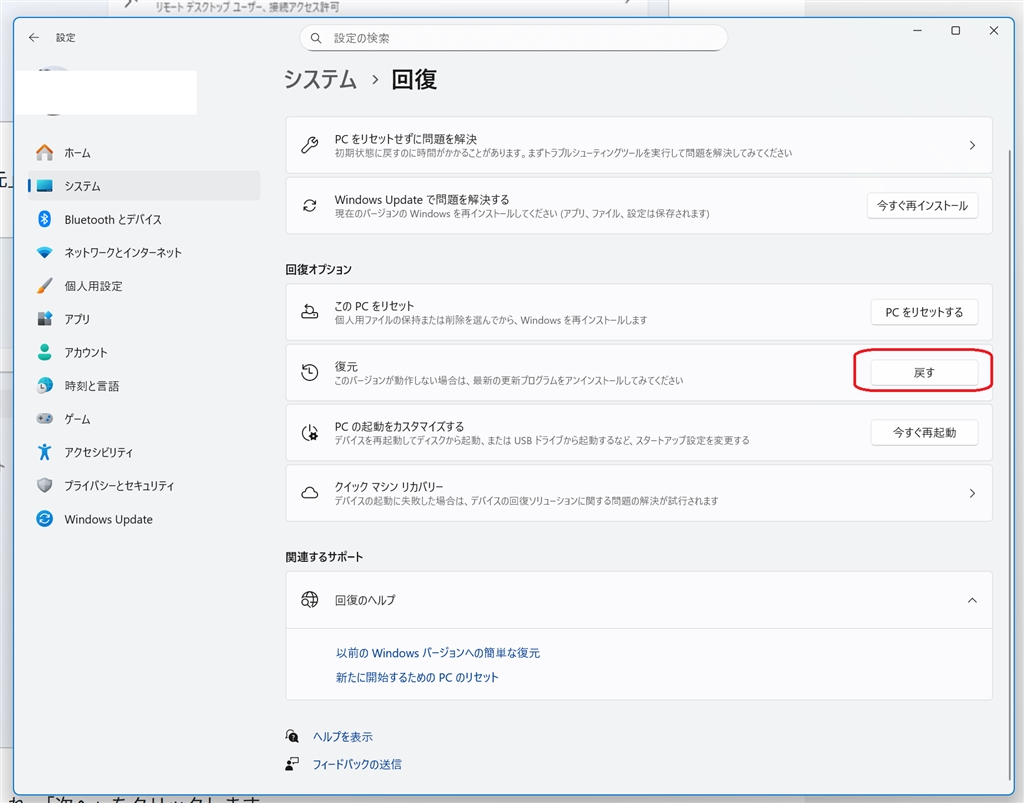Select システム in the sidebar

[144, 186]
